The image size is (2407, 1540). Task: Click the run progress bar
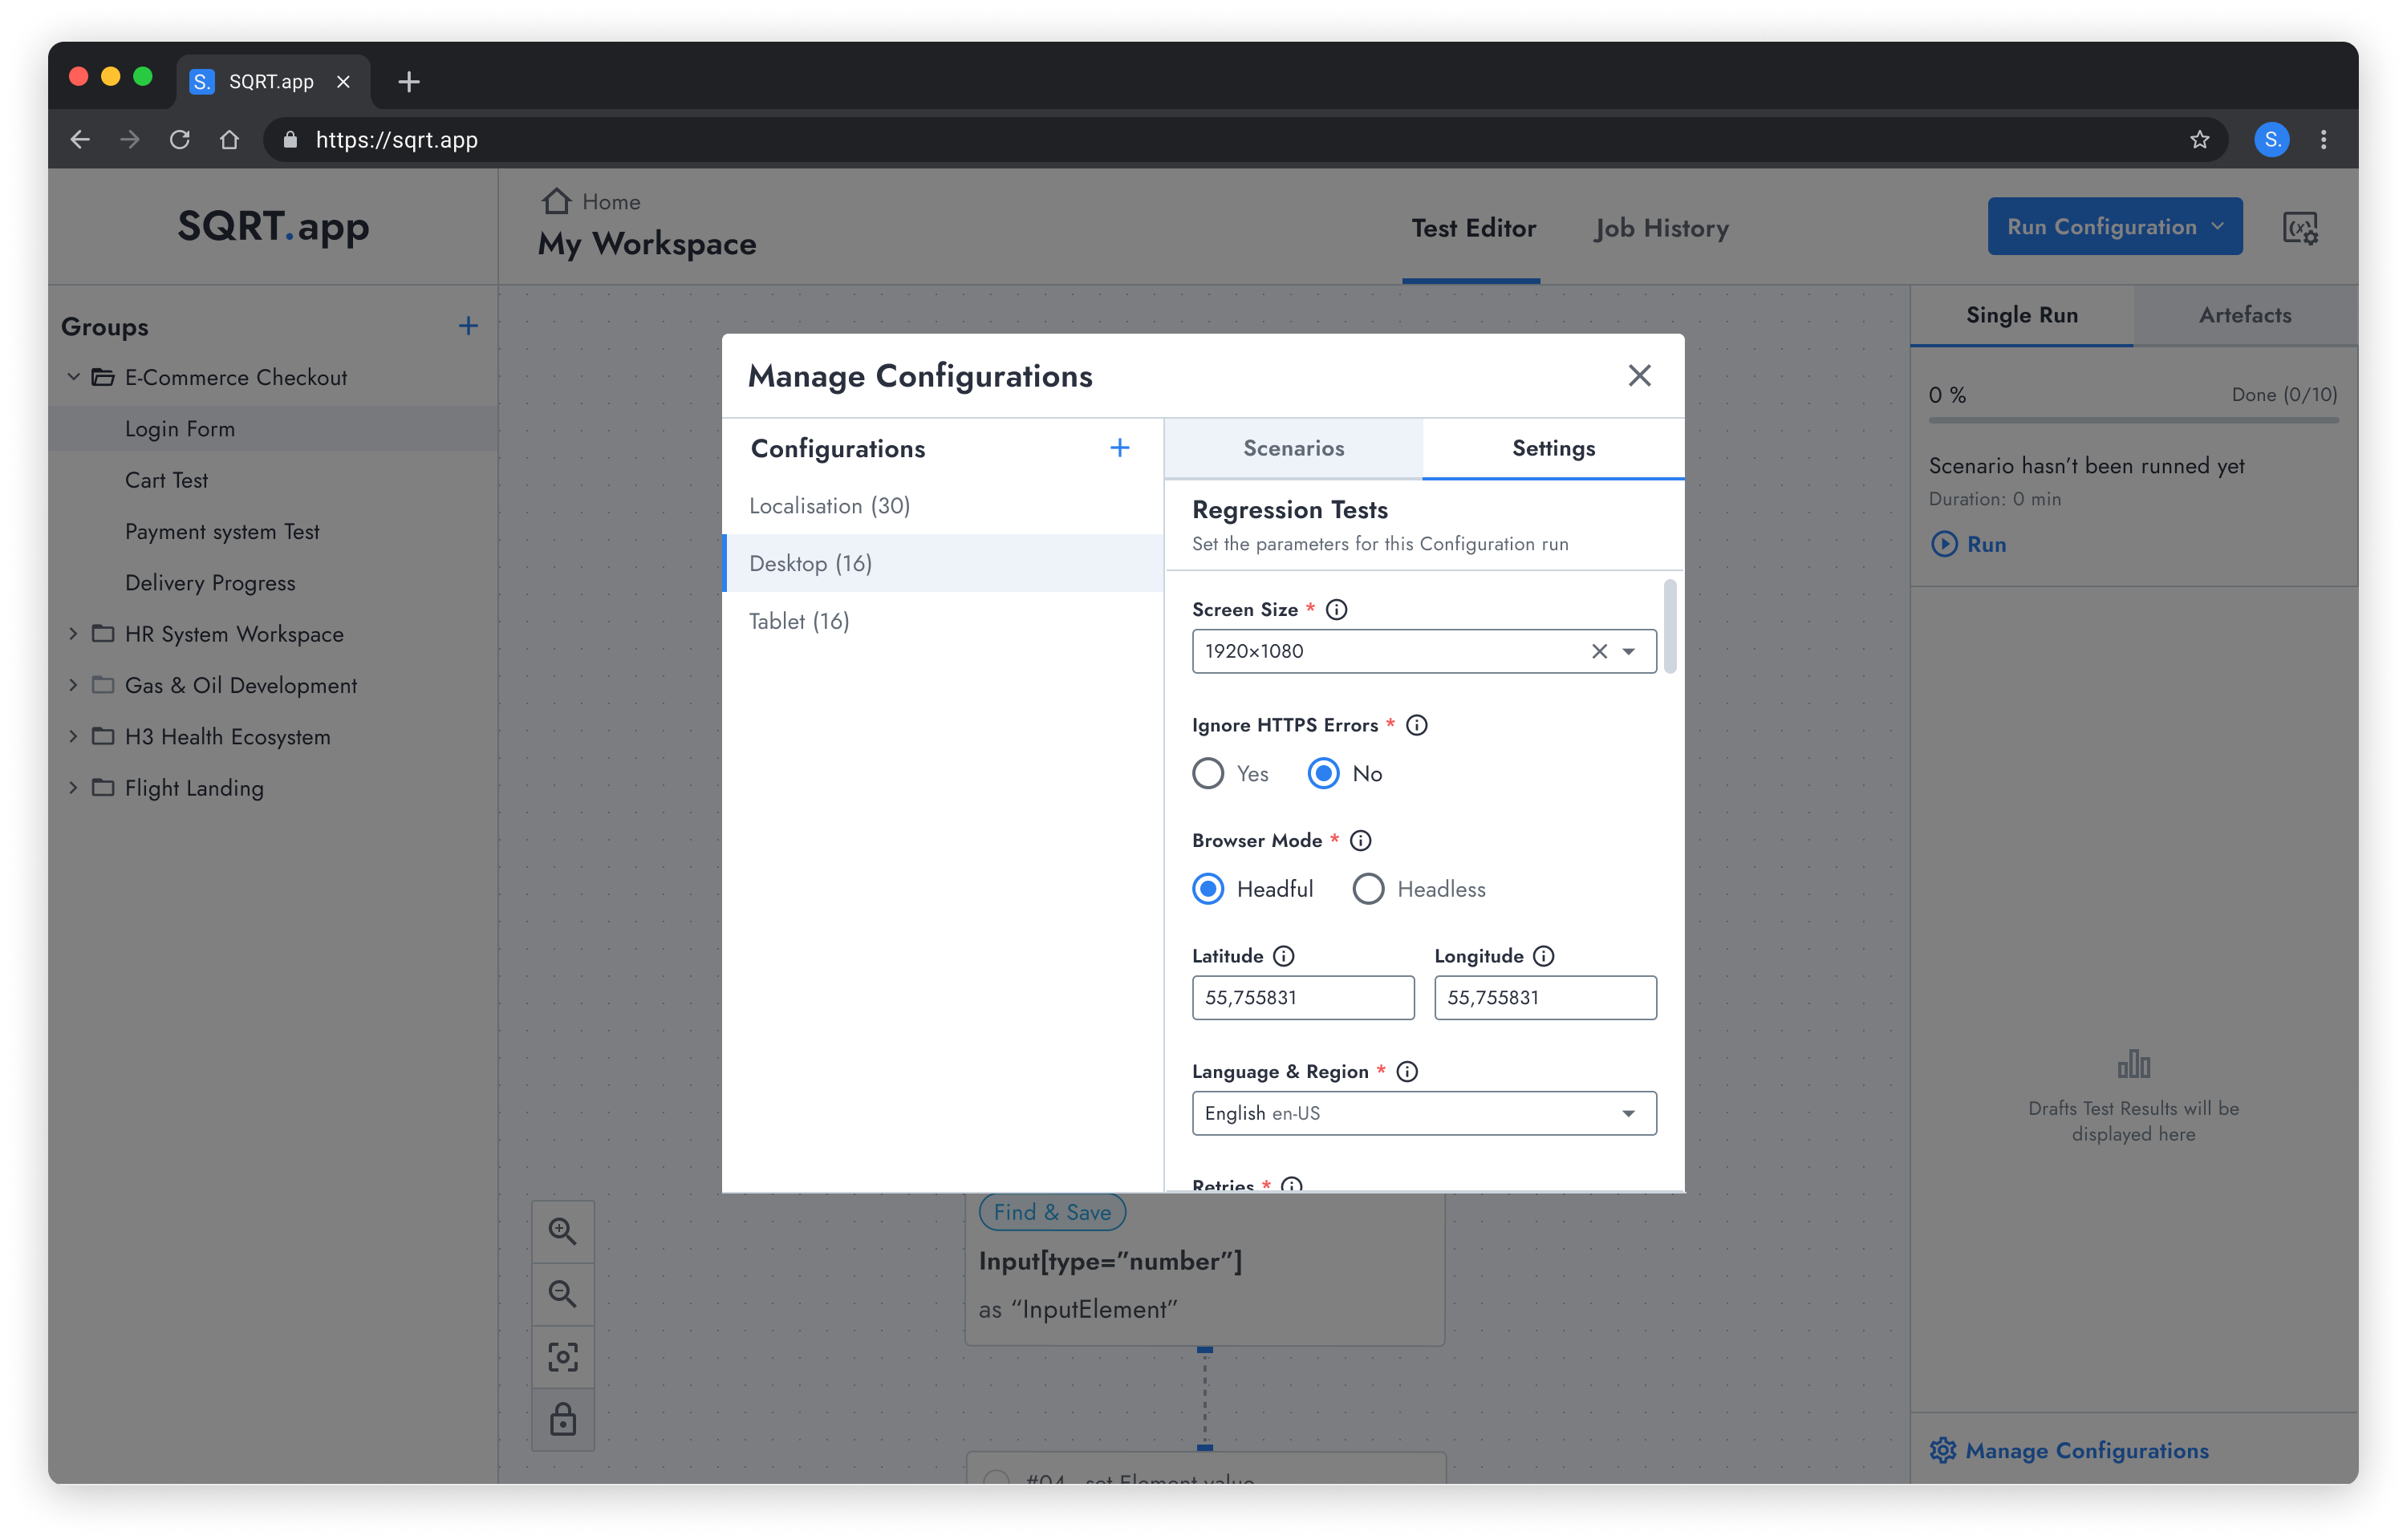coord(2133,421)
